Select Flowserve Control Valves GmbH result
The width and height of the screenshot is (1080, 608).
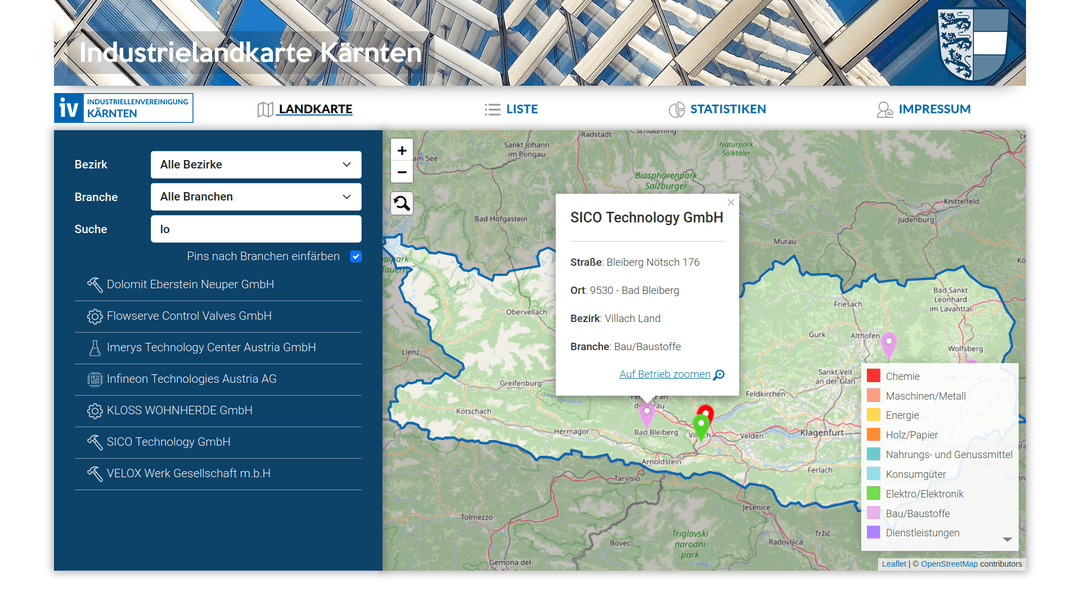[218, 316]
